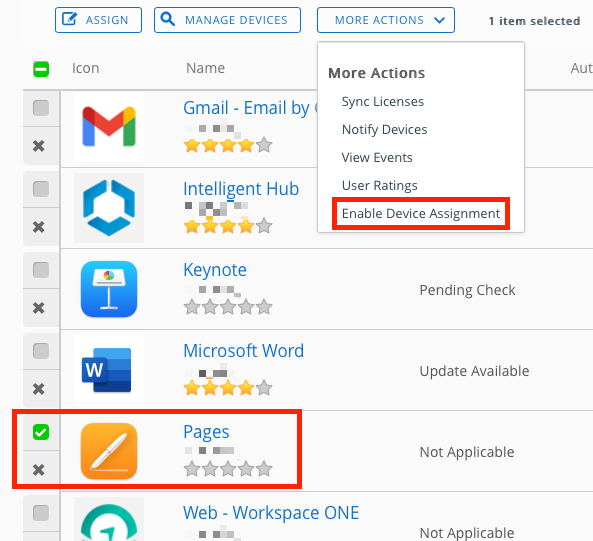Image resolution: width=593 pixels, height=541 pixels.
Task: Check the Keynote row checkbox
Action: (41, 270)
